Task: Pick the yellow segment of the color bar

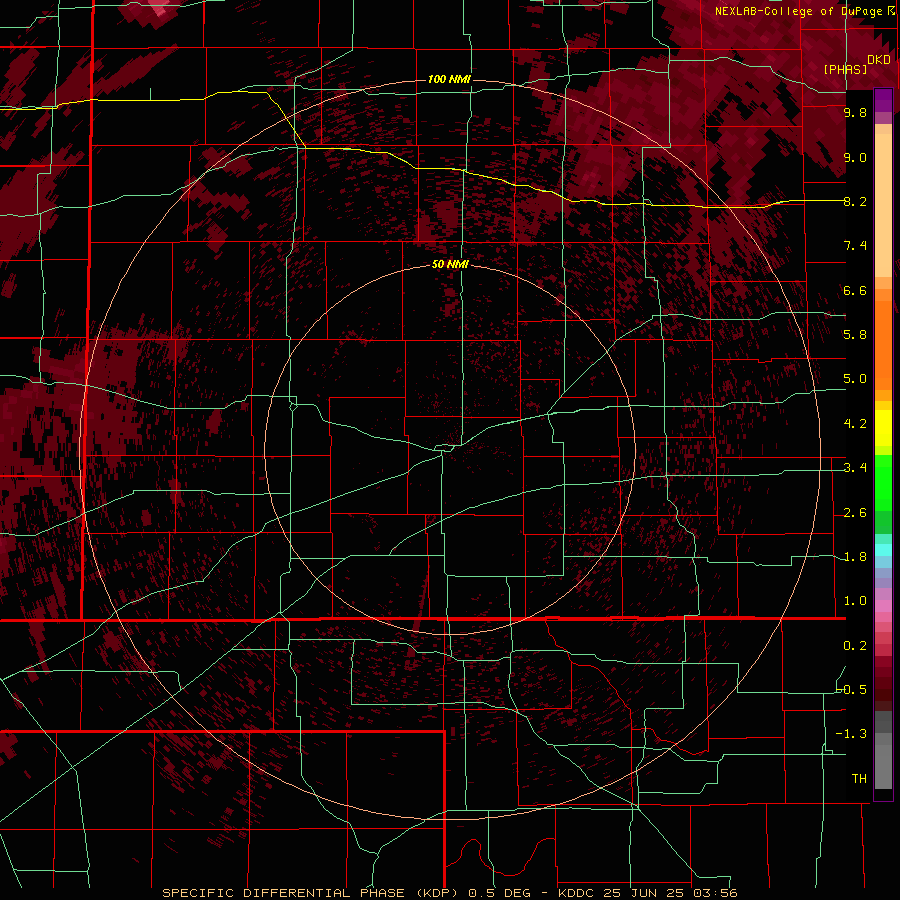Action: click(x=883, y=428)
